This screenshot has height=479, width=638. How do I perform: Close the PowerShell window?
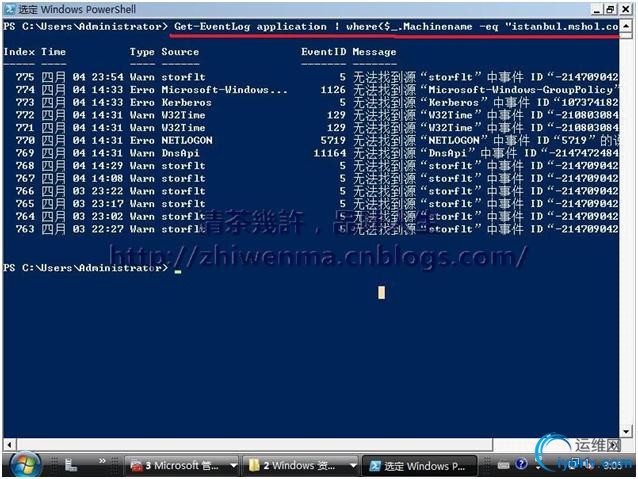point(625,9)
